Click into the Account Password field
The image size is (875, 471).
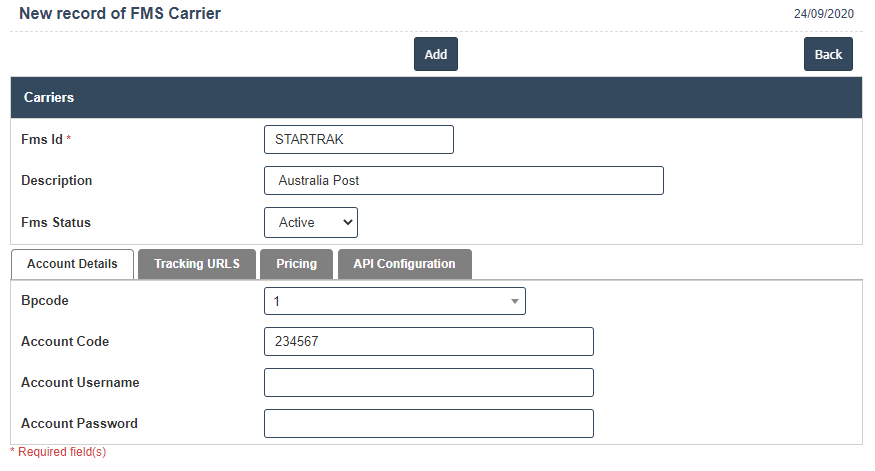pyautogui.click(x=428, y=424)
